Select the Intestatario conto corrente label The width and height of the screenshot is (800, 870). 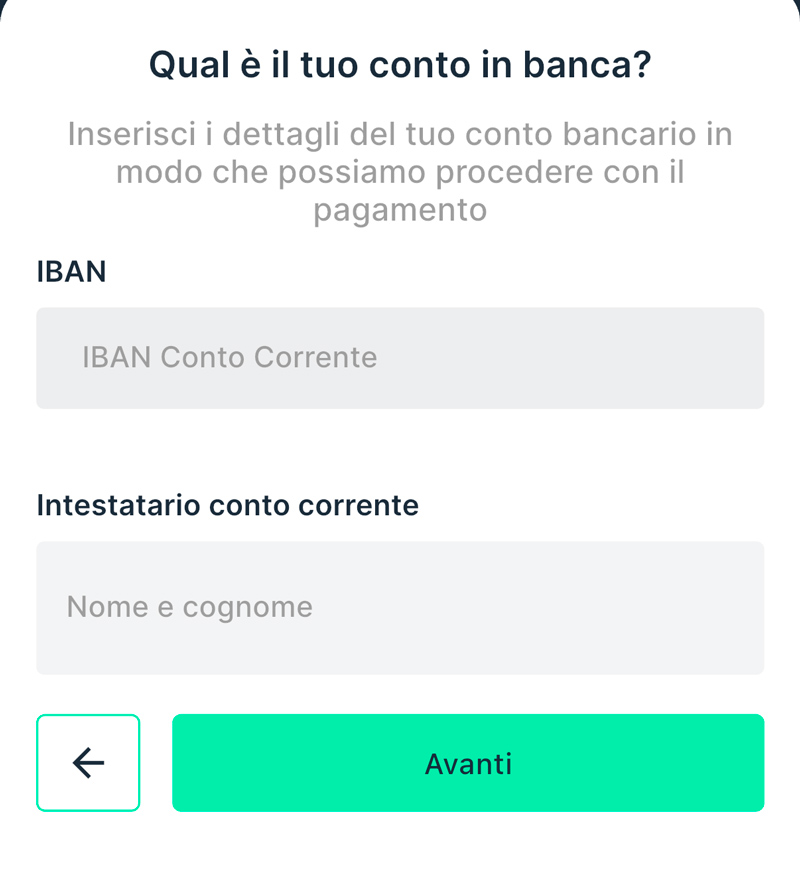click(226, 505)
